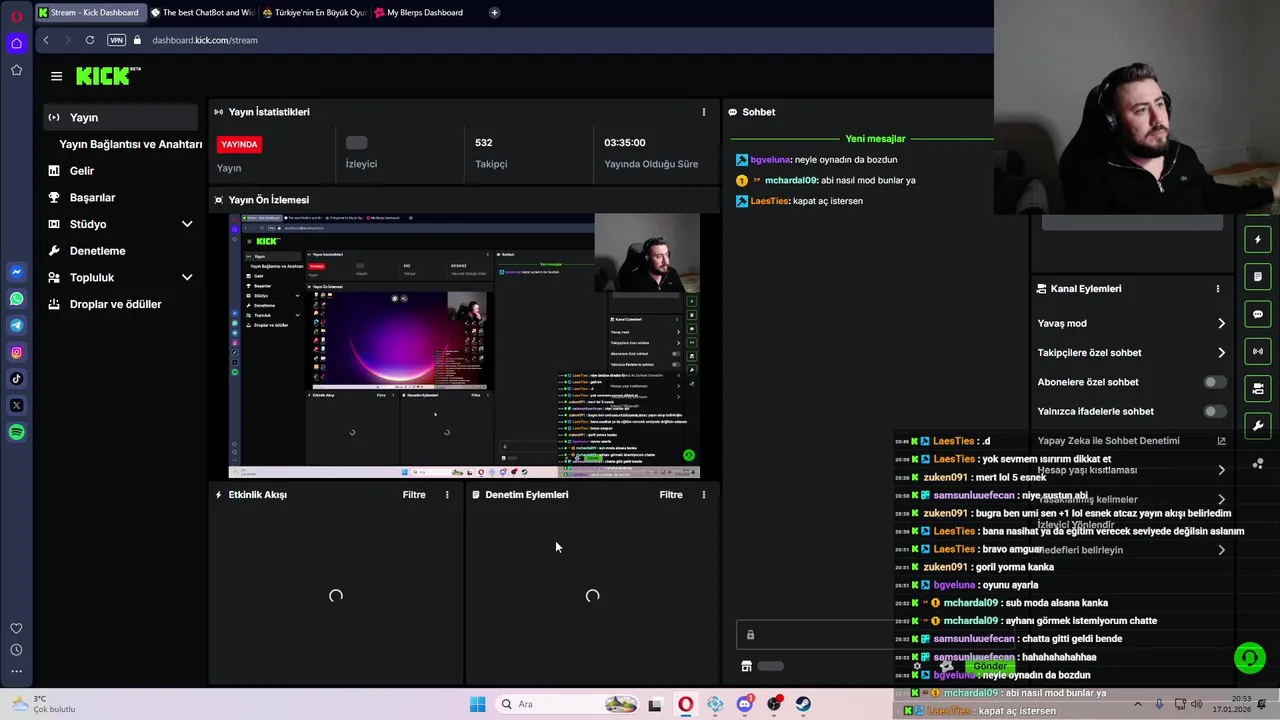This screenshot has height=720, width=1280.
Task: Open Telegram in Opera sidebar
Action: (16, 325)
